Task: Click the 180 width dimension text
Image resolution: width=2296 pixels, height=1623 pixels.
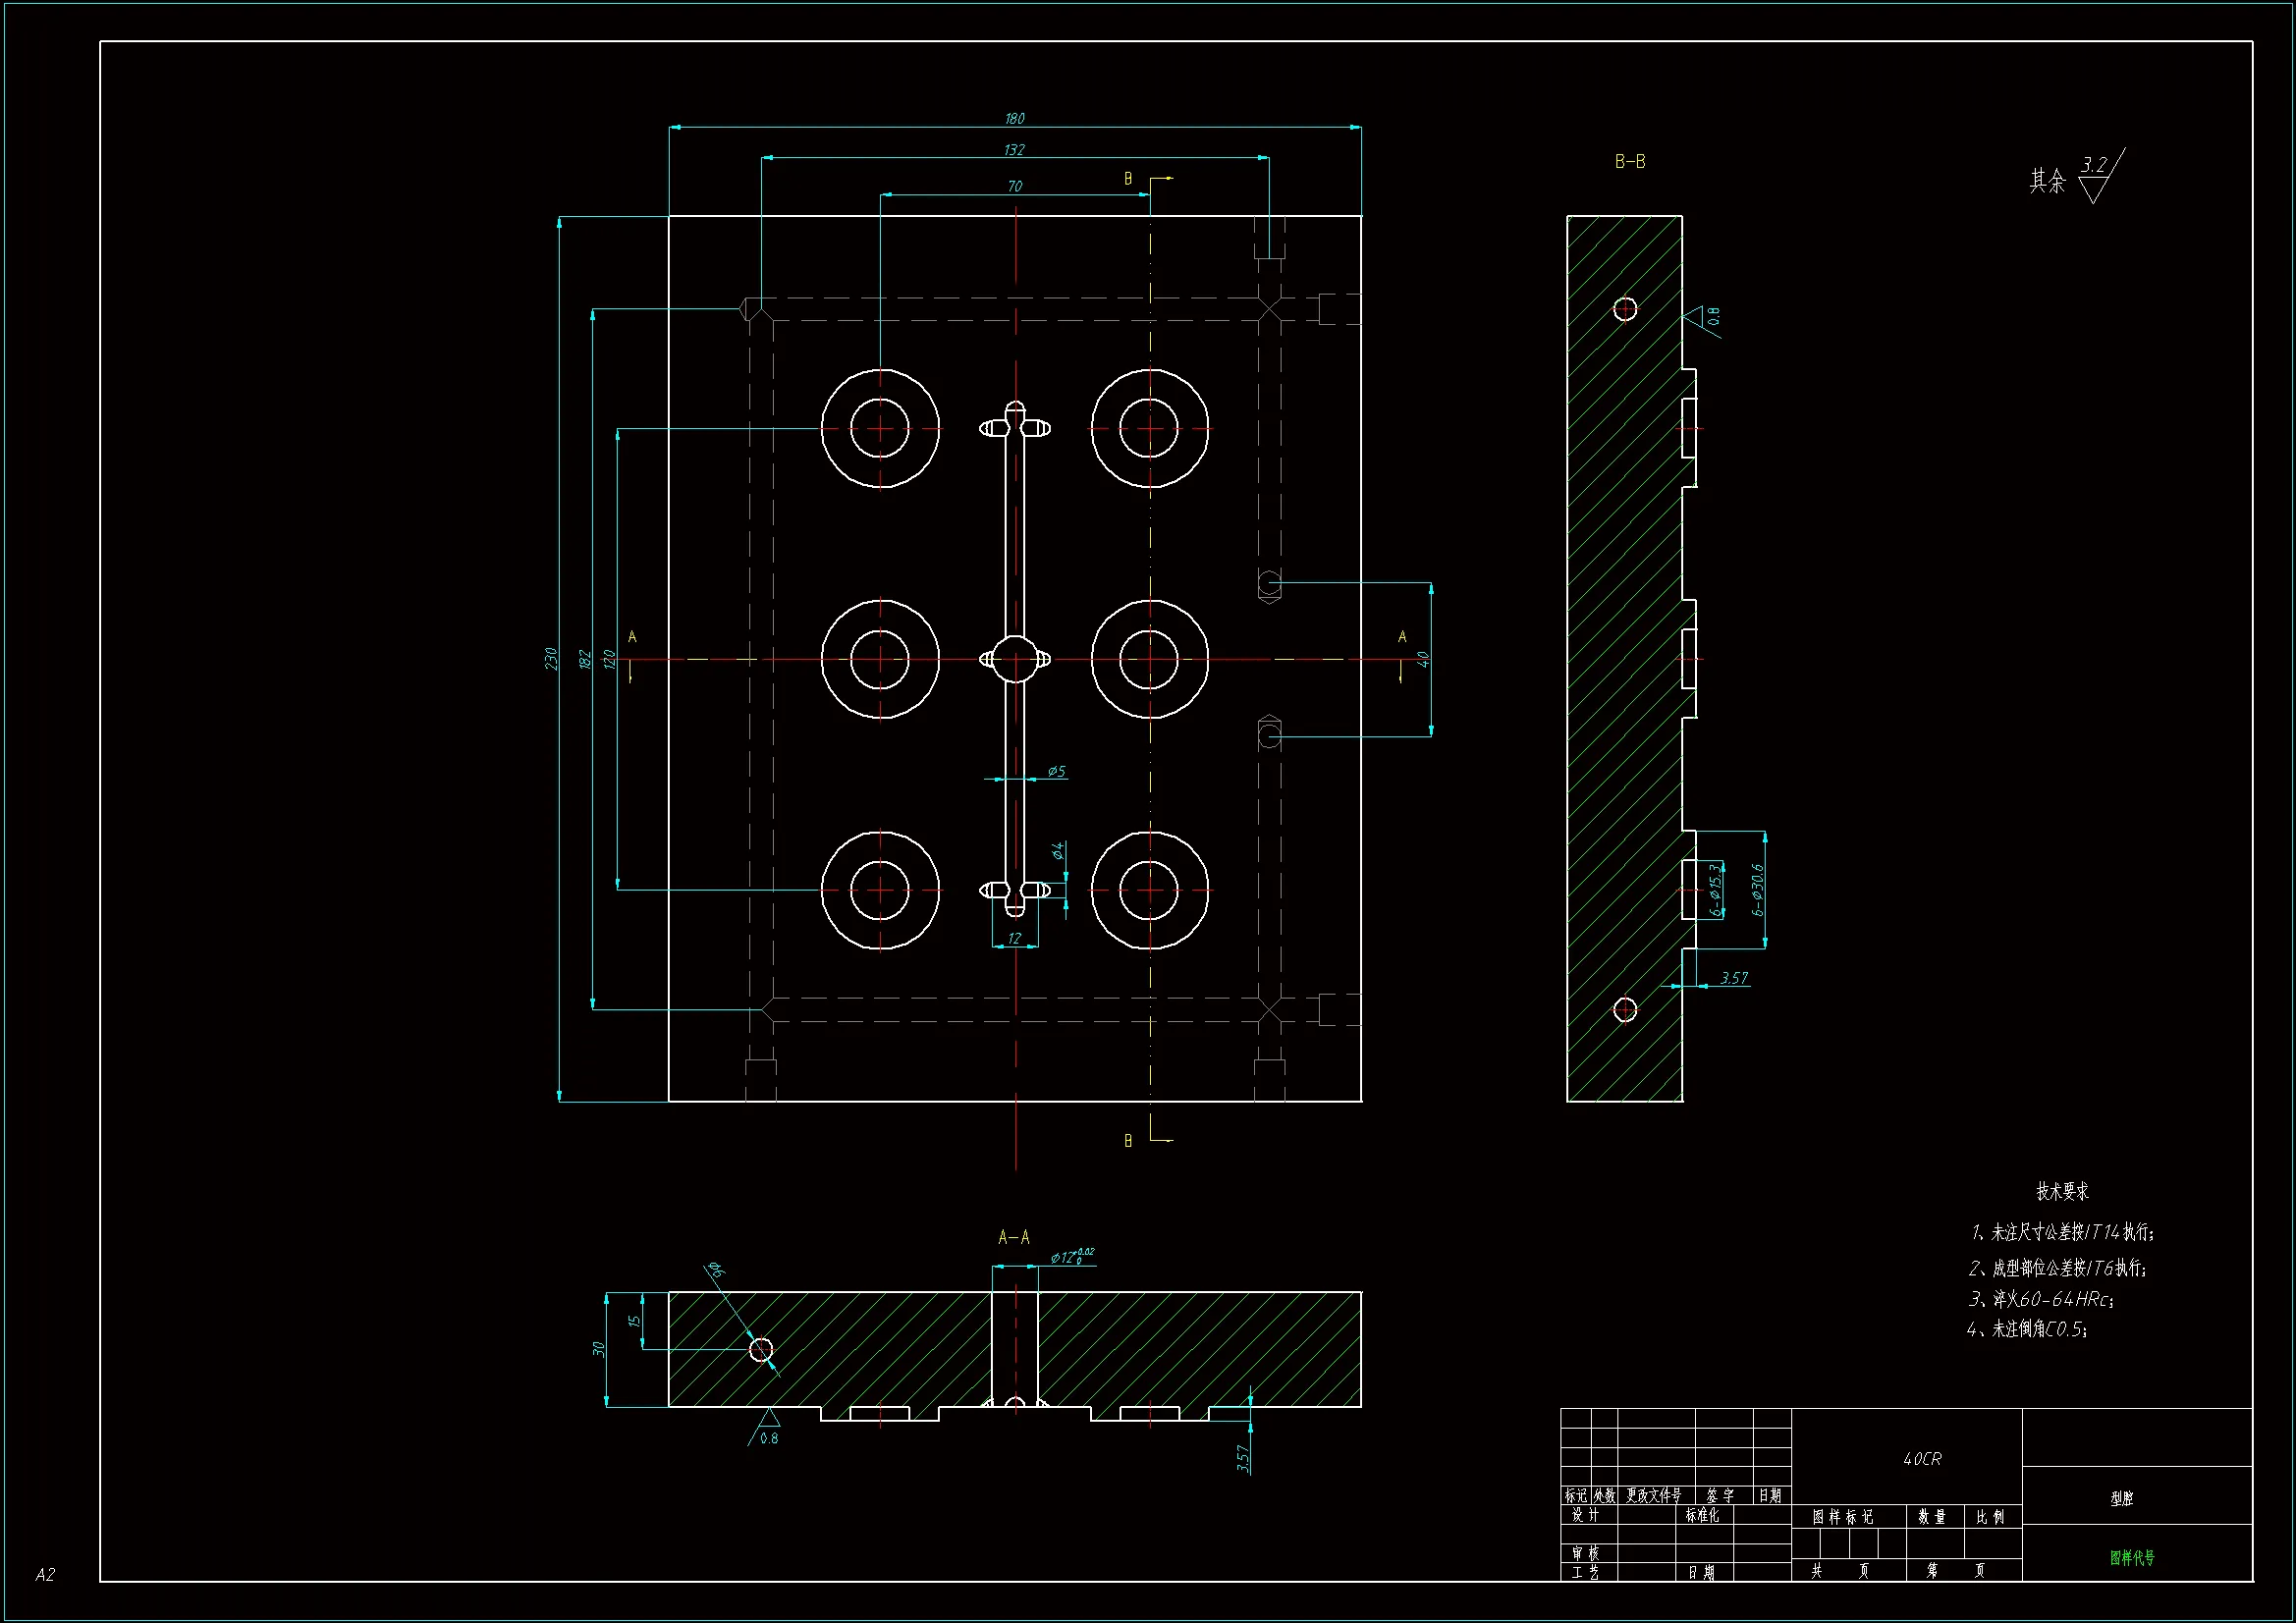Action: tap(1014, 119)
